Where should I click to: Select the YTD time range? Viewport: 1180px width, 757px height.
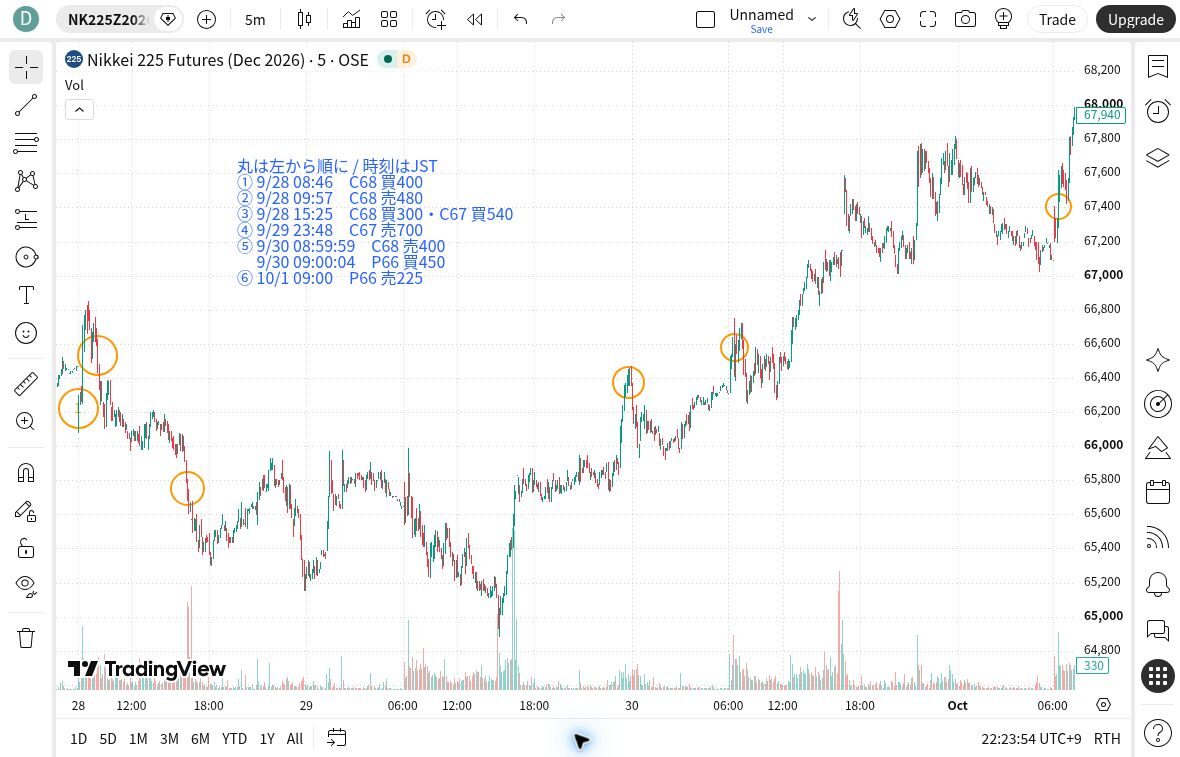pos(234,739)
